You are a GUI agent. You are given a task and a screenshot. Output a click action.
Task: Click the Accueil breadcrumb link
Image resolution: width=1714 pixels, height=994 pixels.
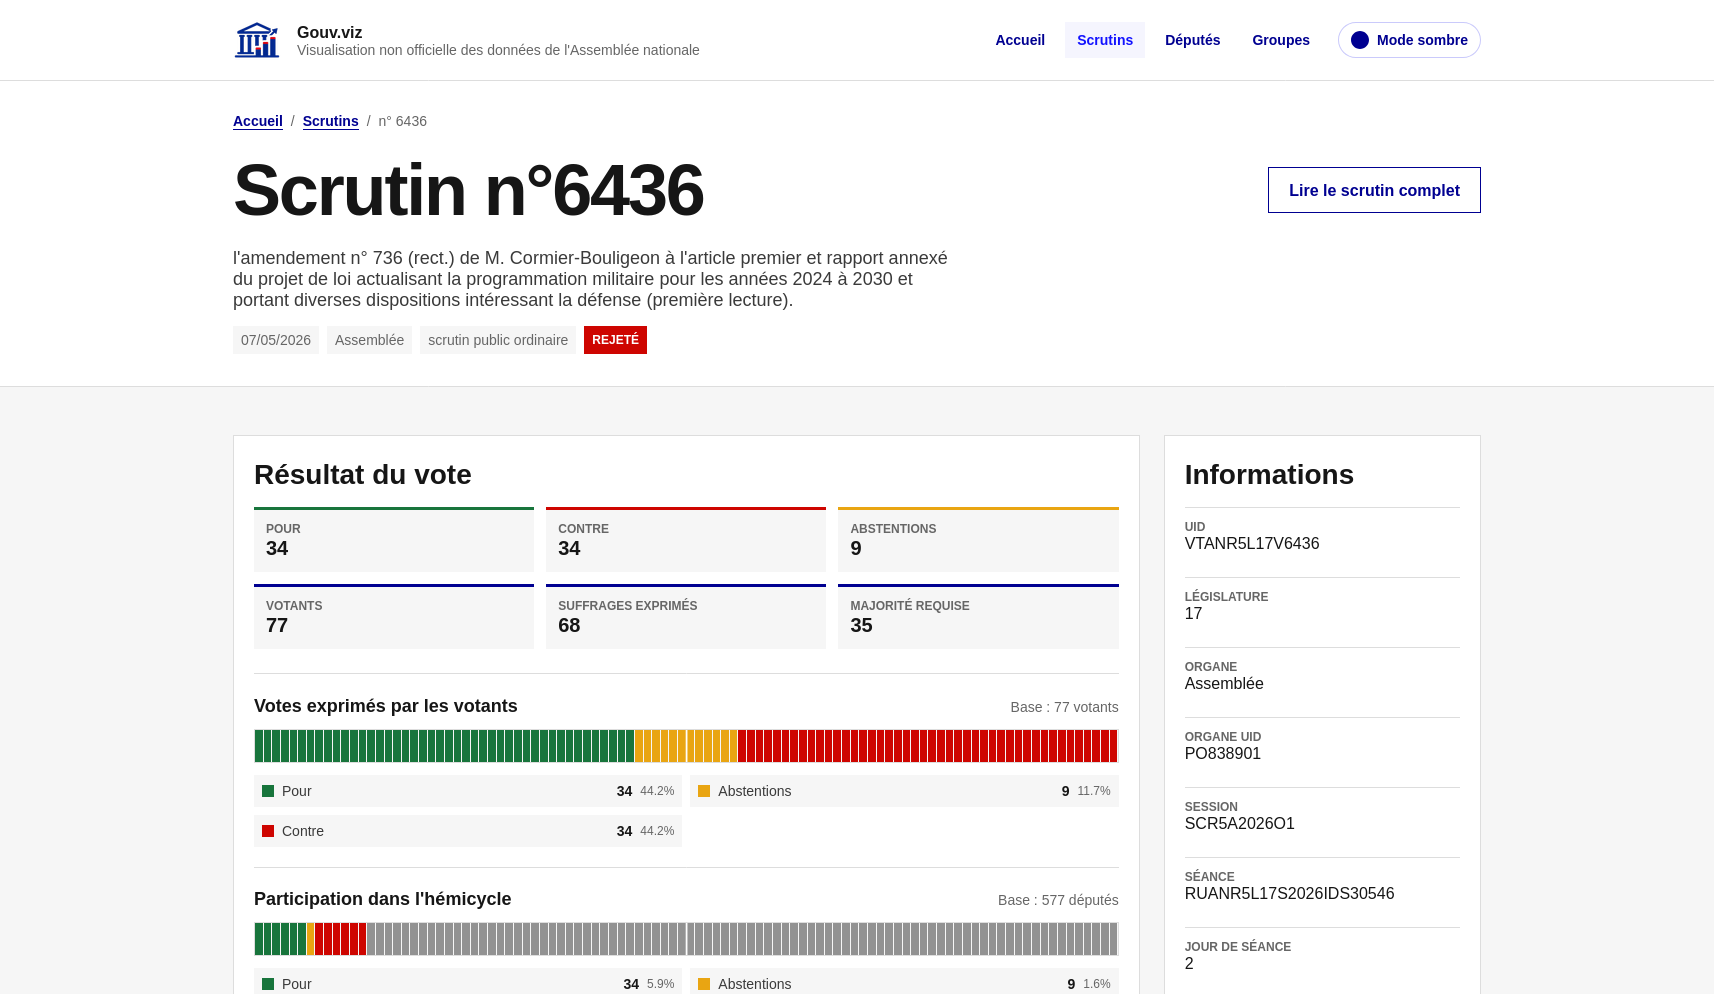coord(258,121)
